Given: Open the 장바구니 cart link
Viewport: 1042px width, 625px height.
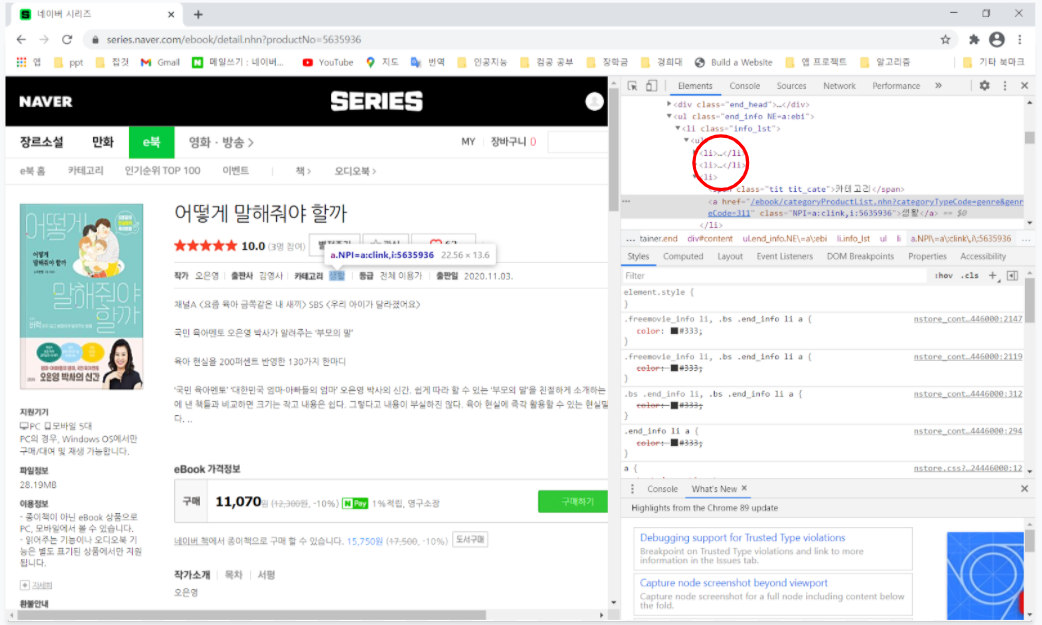Looking at the screenshot, I should coord(513,142).
